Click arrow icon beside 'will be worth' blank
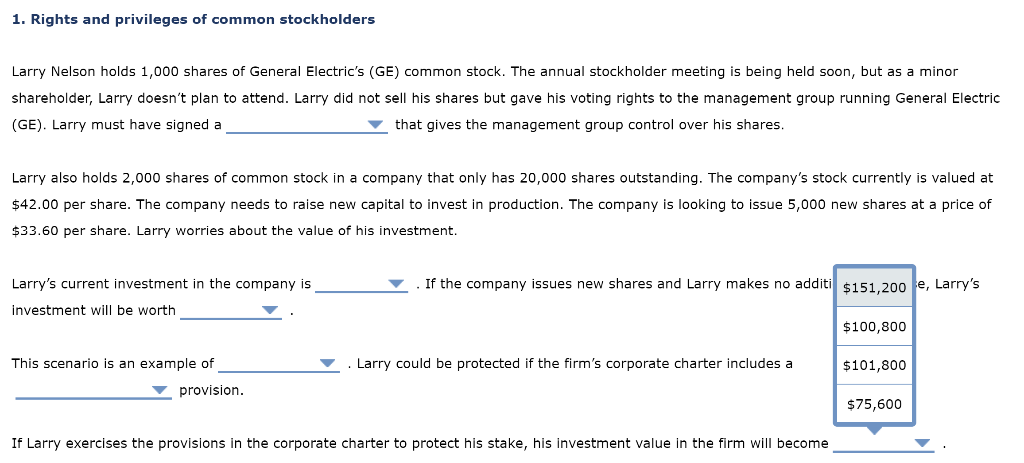This screenshot has height=463, width=1024. pos(270,310)
